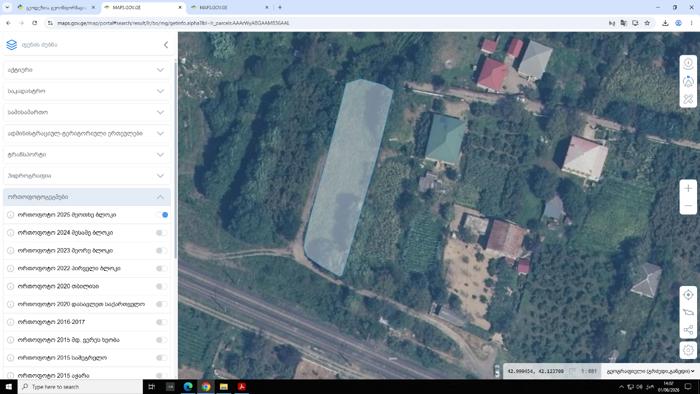Select the active MAPS.GOV.GE tab
700x394 pixels.
coord(143,8)
